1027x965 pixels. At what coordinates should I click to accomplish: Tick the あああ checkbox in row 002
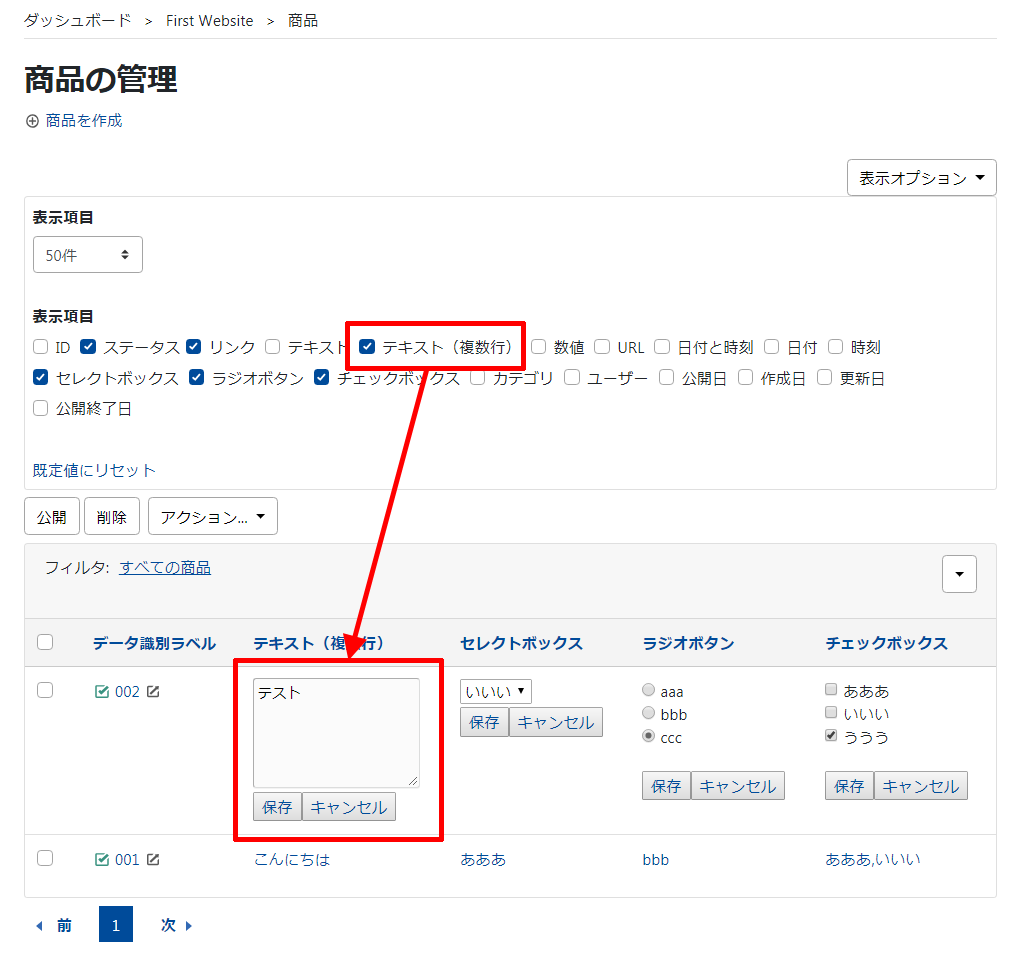click(x=831, y=690)
